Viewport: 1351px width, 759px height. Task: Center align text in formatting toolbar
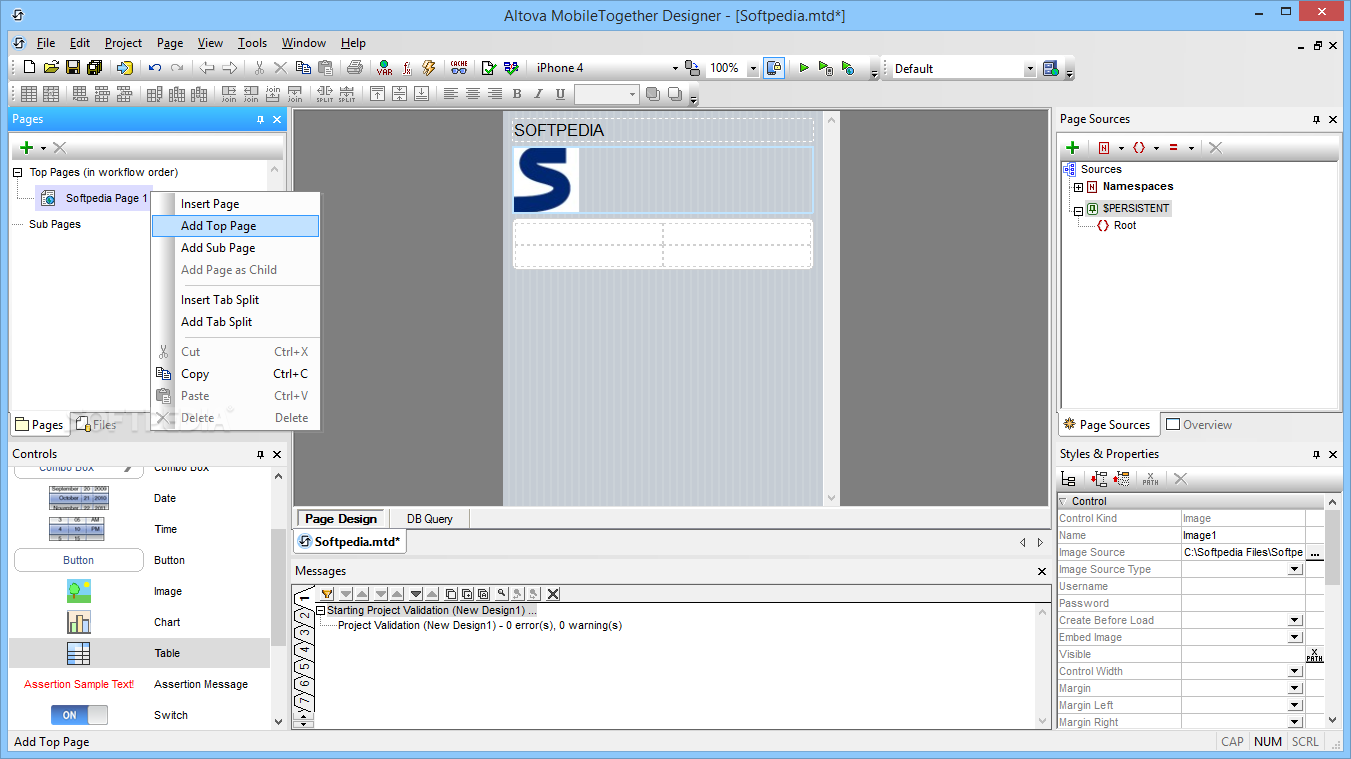coord(473,94)
